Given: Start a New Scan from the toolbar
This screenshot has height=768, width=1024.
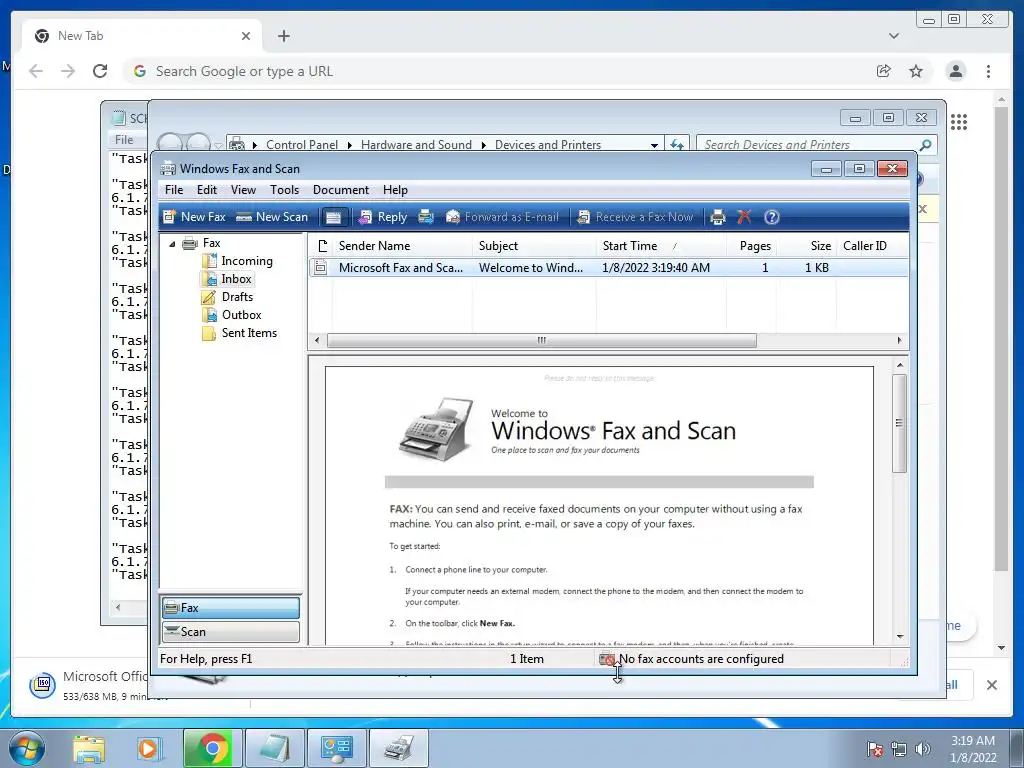Looking at the screenshot, I should click(272, 217).
